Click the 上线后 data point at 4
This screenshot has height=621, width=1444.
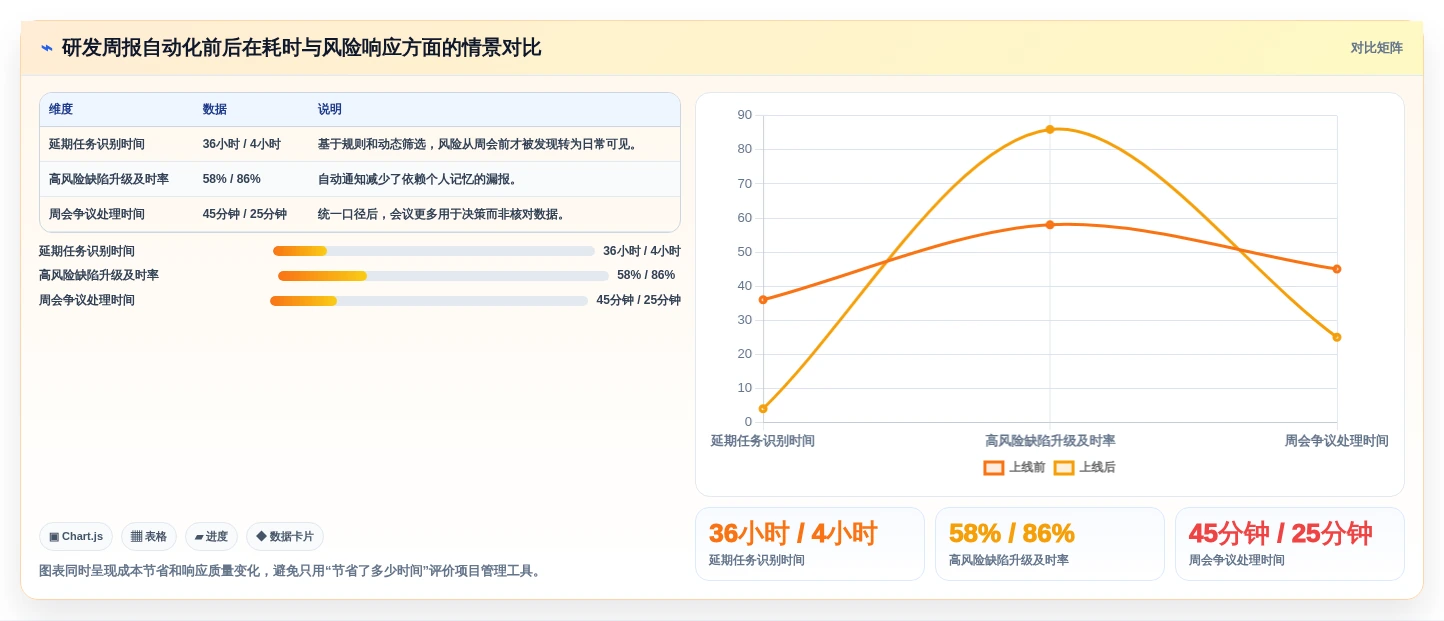[763, 409]
